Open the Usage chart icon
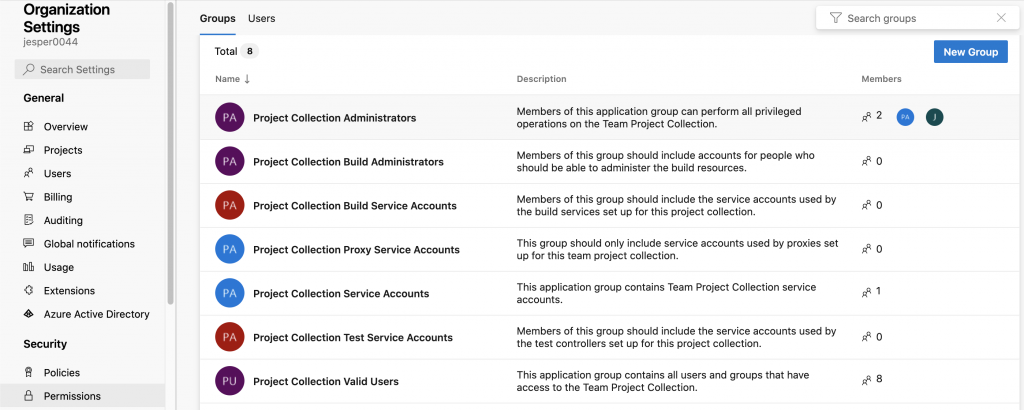Viewport: 1024px width, 410px height. click(29, 267)
